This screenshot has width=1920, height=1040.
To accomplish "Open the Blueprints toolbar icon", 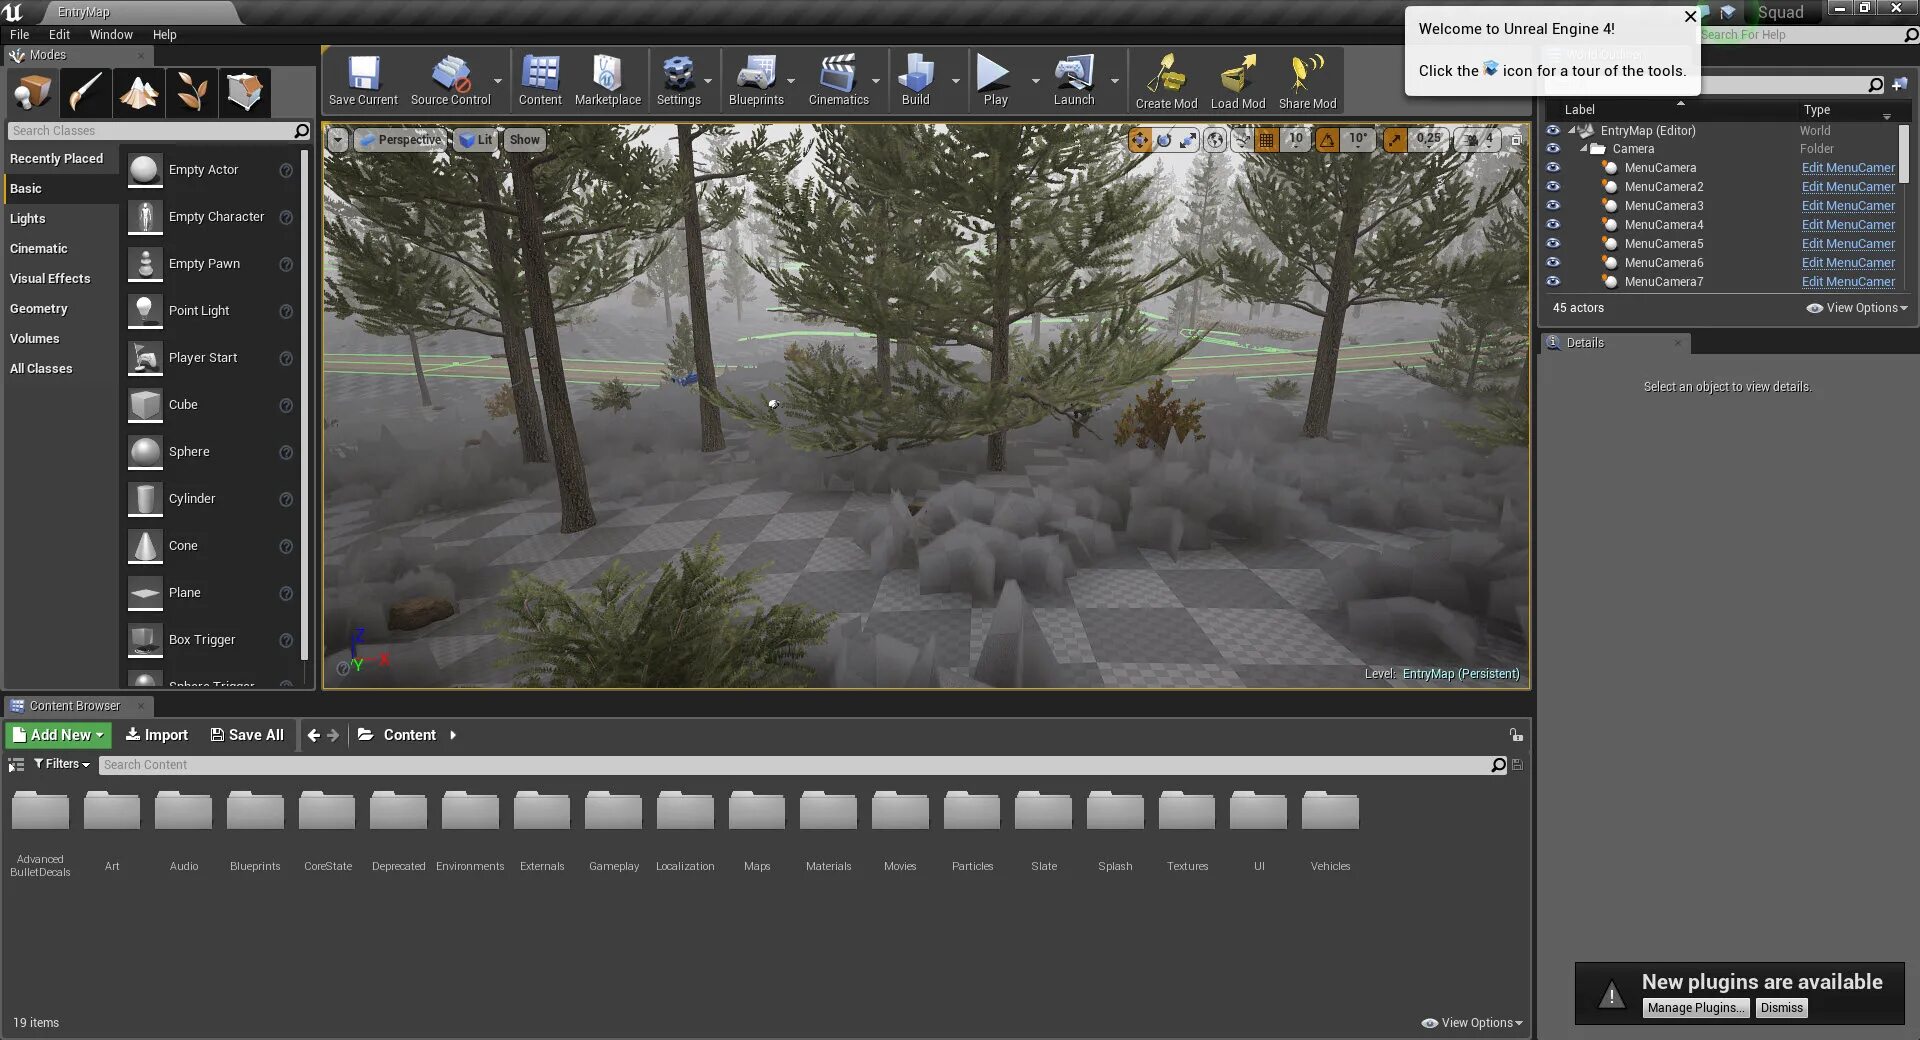I will (756, 80).
